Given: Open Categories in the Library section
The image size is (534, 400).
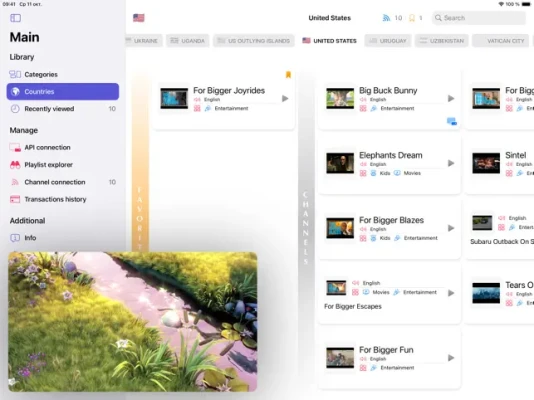Looking at the screenshot, I should coord(63,74).
